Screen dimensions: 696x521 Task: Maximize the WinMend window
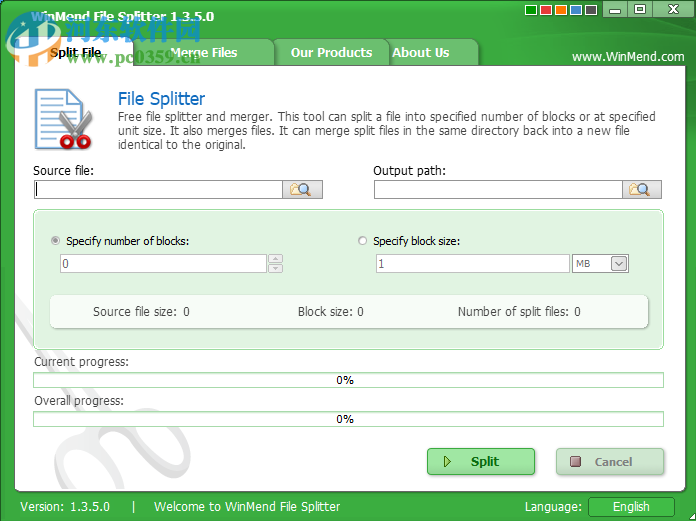640,10
